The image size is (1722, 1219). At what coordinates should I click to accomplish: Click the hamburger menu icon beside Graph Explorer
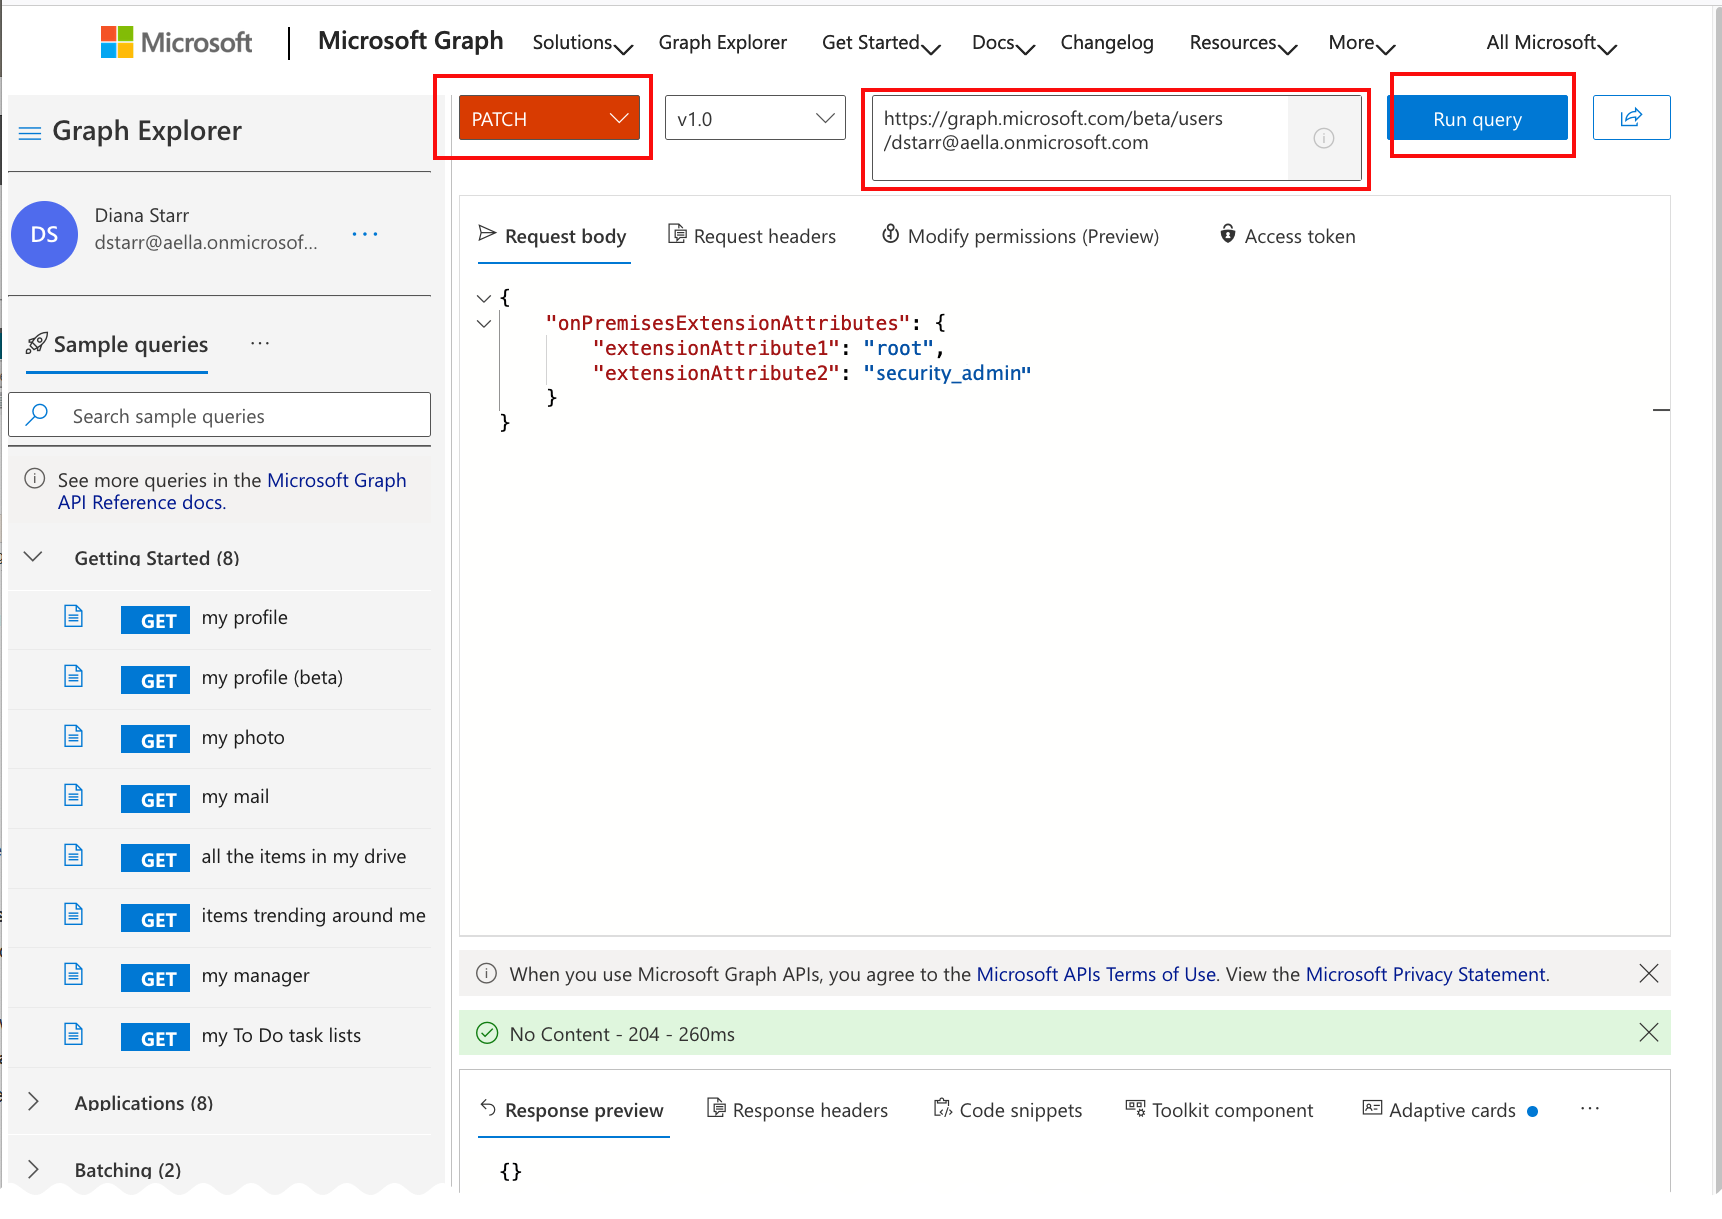tap(30, 132)
